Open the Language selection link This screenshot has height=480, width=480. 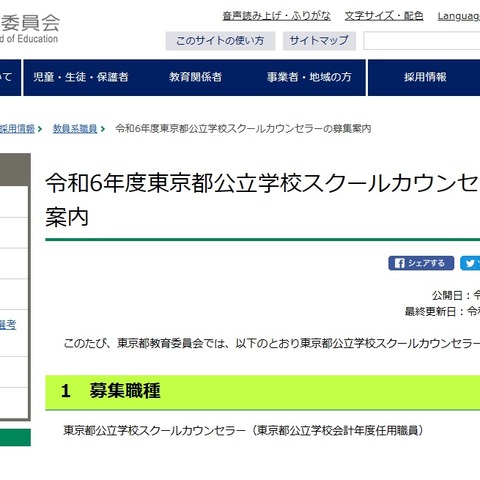(459, 16)
